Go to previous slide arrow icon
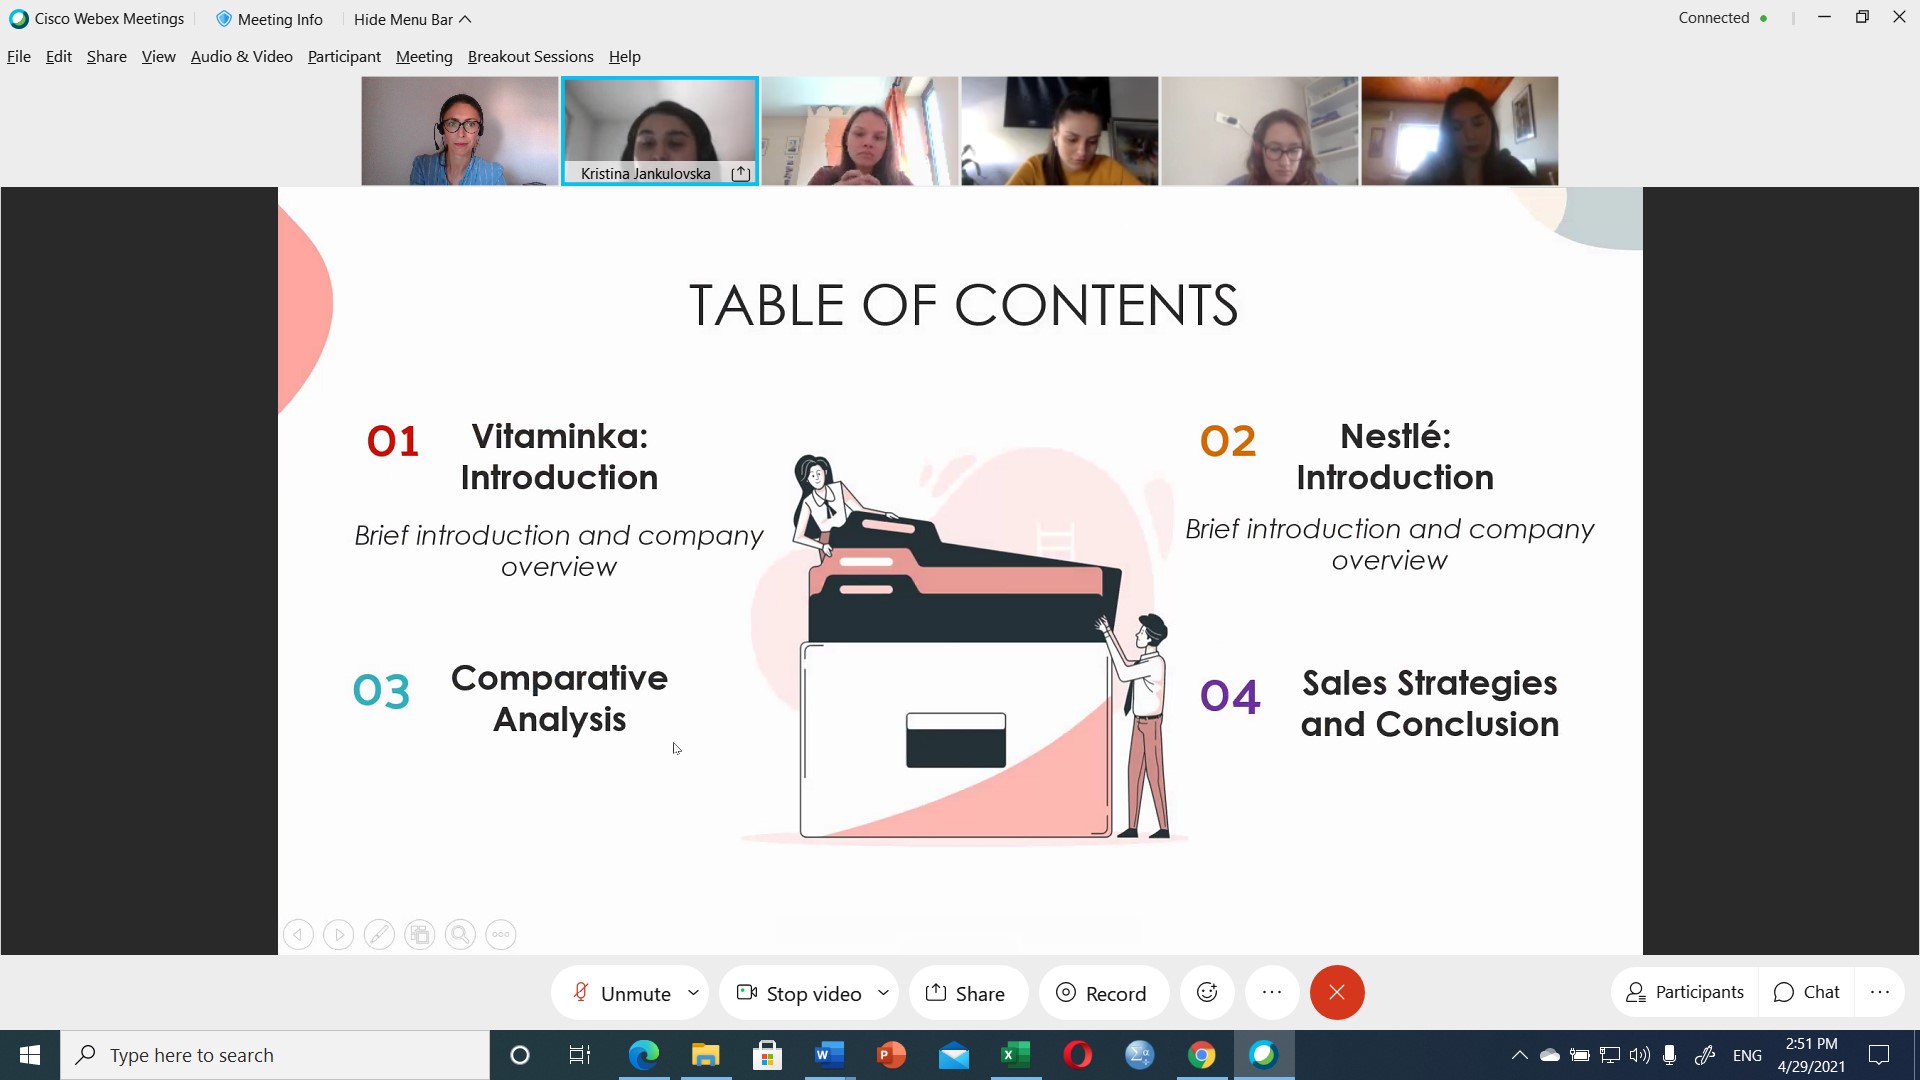 click(298, 935)
